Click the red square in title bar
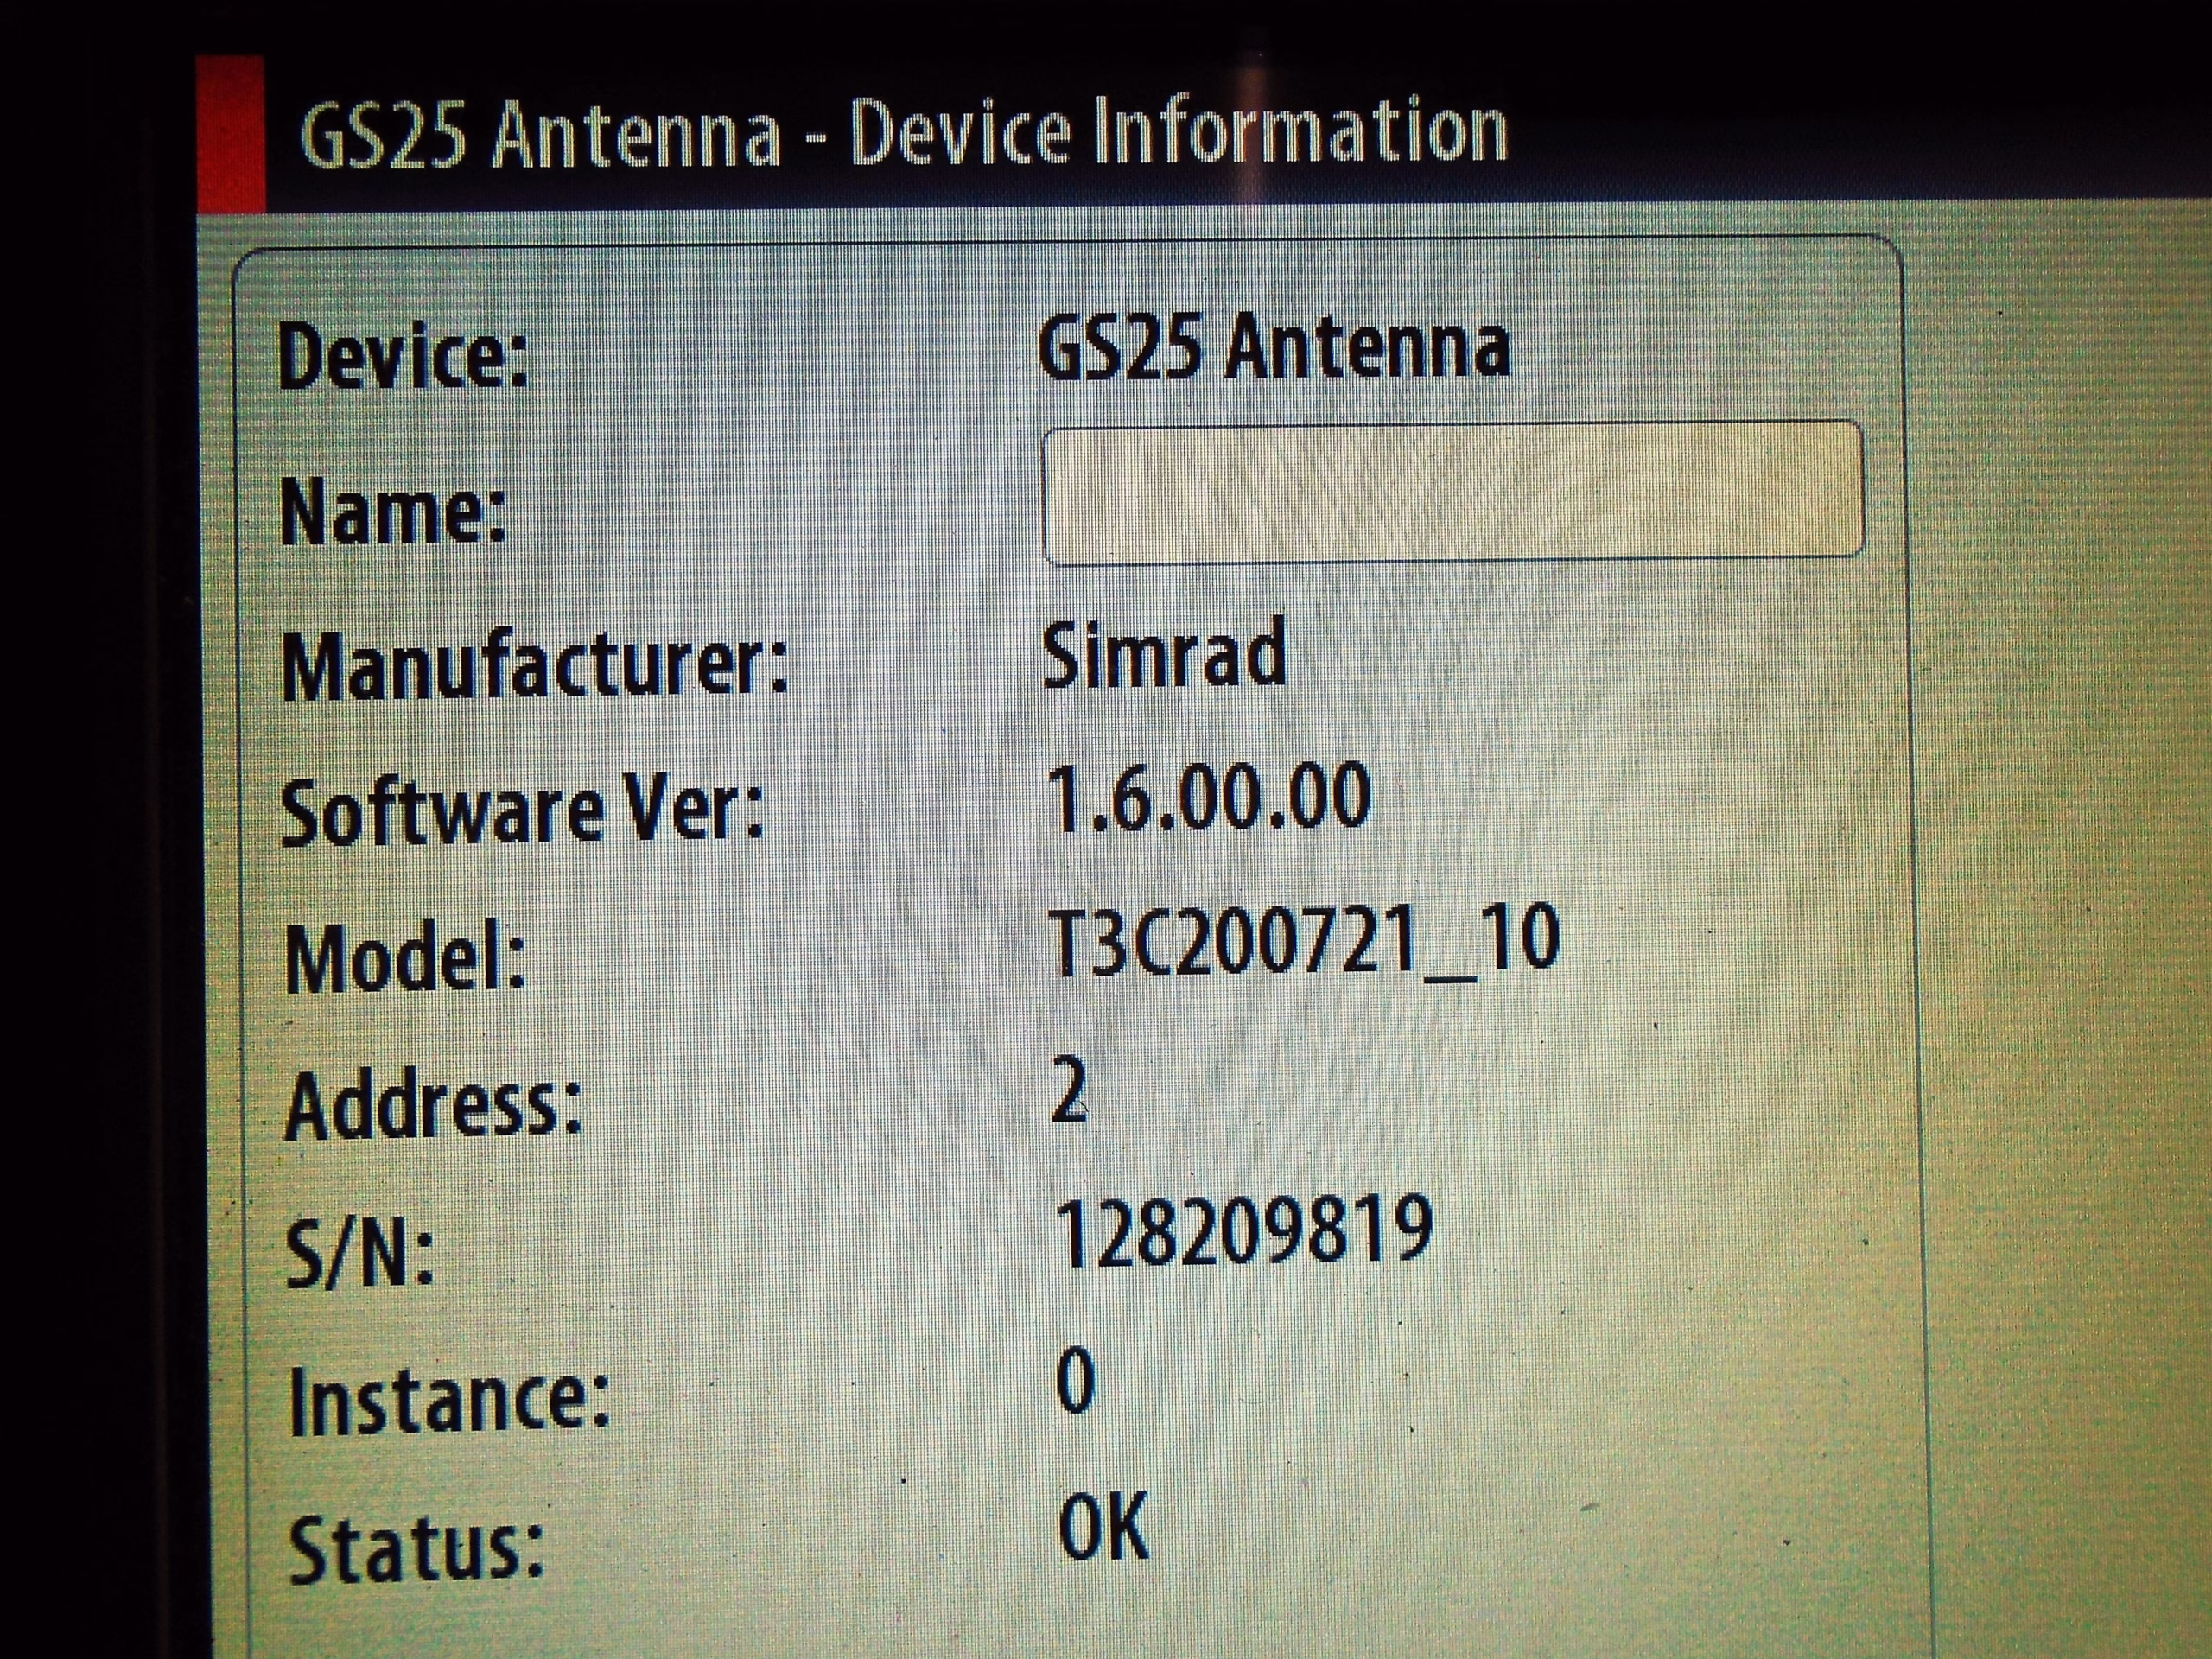Viewport: 2212px width, 1659px height. coord(232,133)
